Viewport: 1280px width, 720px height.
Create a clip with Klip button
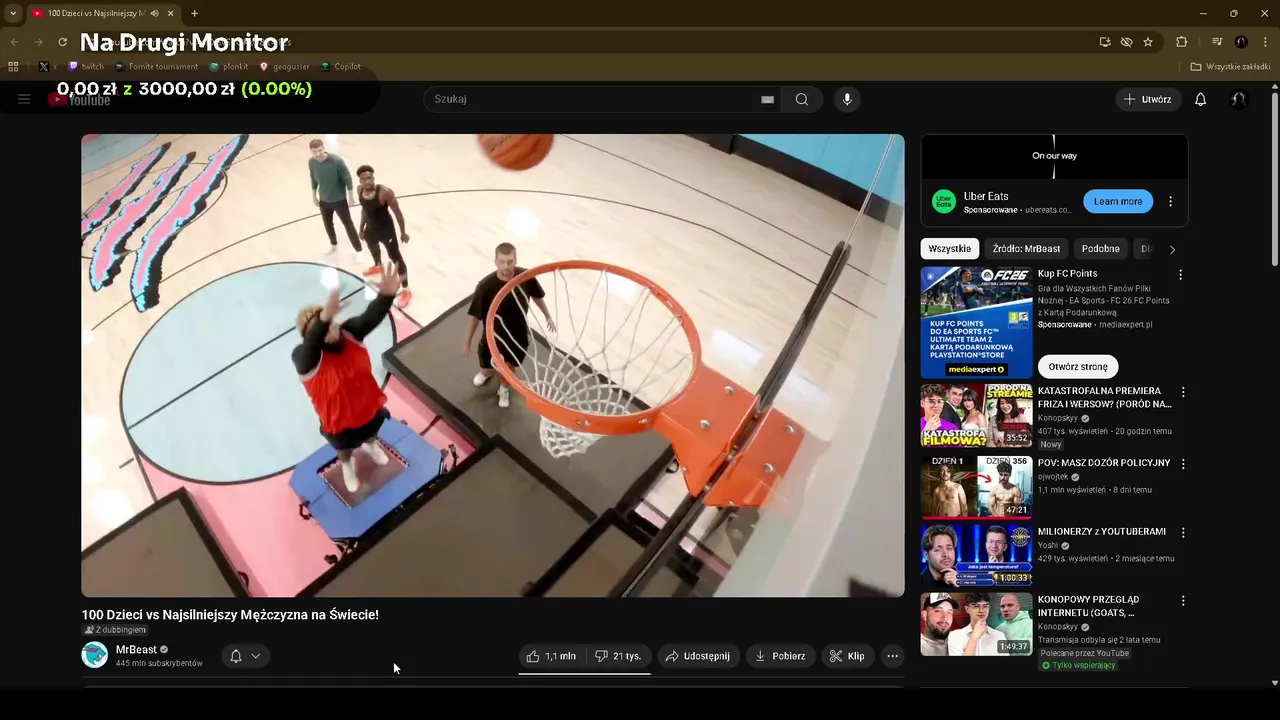[x=847, y=656]
